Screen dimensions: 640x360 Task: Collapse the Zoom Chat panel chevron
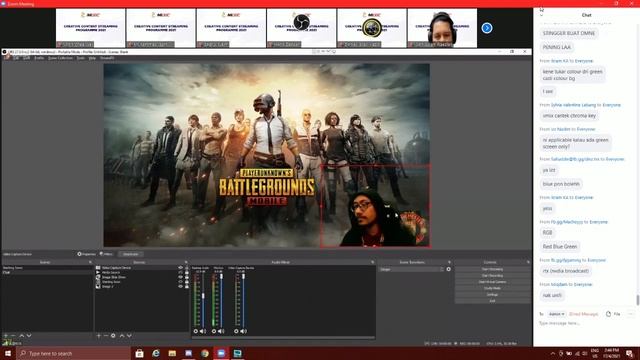point(542,15)
